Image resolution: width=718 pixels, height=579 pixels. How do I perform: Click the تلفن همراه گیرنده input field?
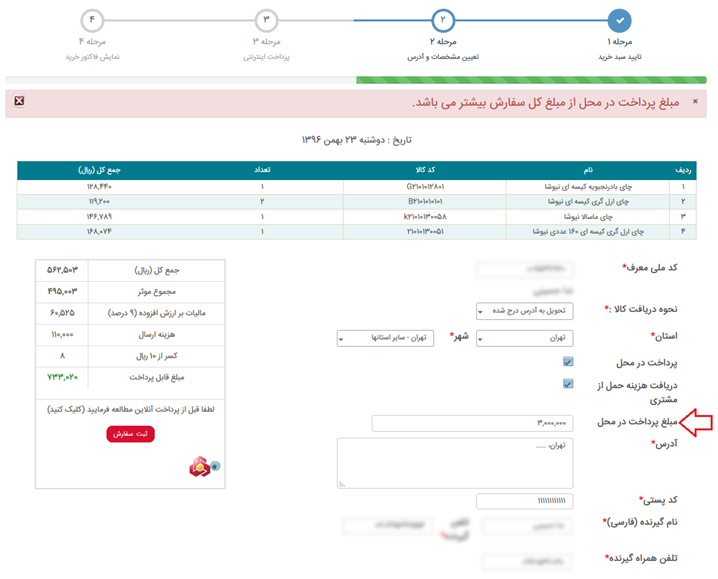(x=527, y=561)
